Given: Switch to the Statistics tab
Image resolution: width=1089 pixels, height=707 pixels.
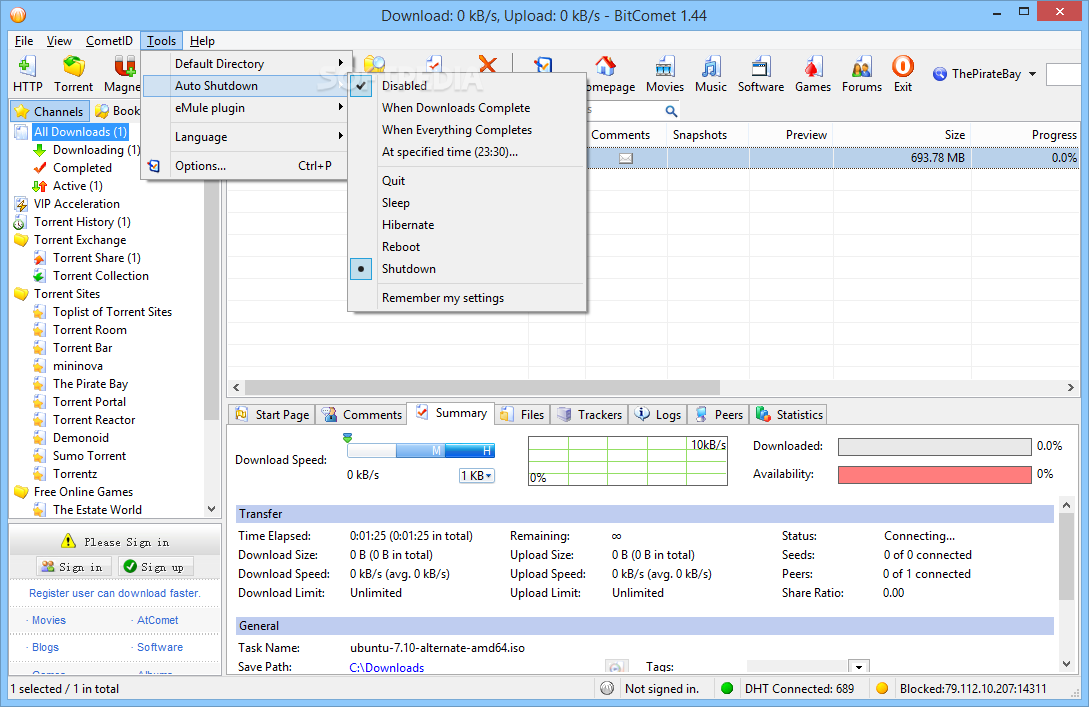Looking at the screenshot, I should click(x=790, y=415).
